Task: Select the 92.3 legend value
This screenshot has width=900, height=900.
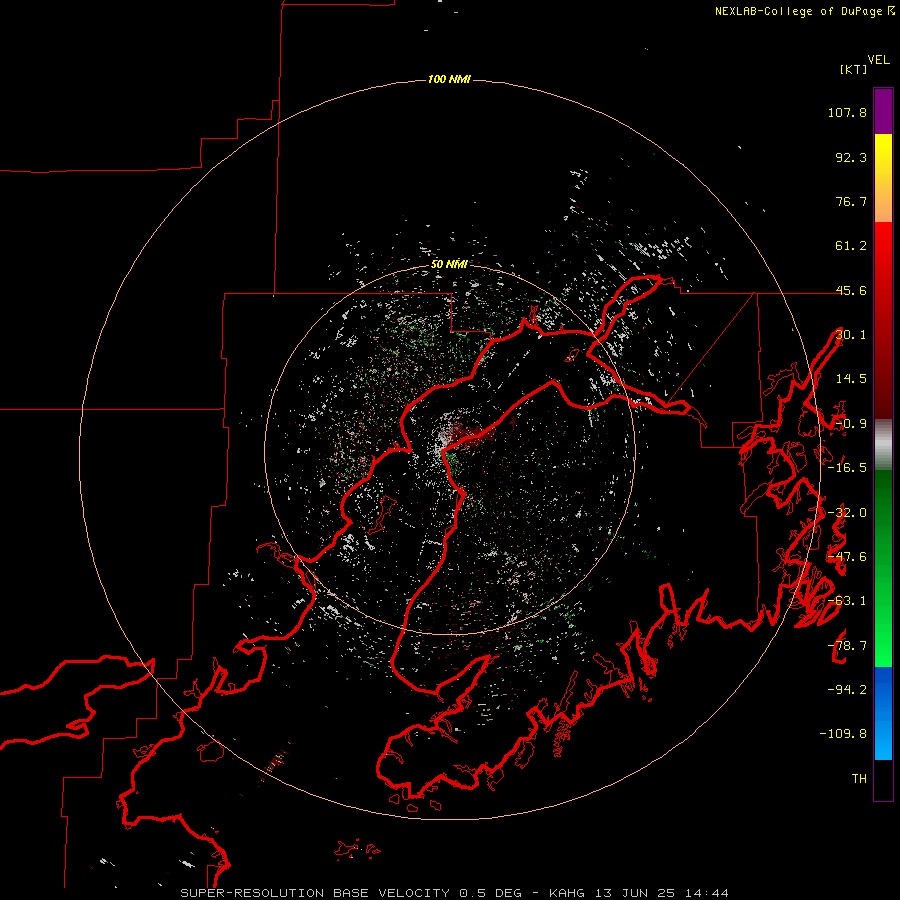Action: point(851,157)
